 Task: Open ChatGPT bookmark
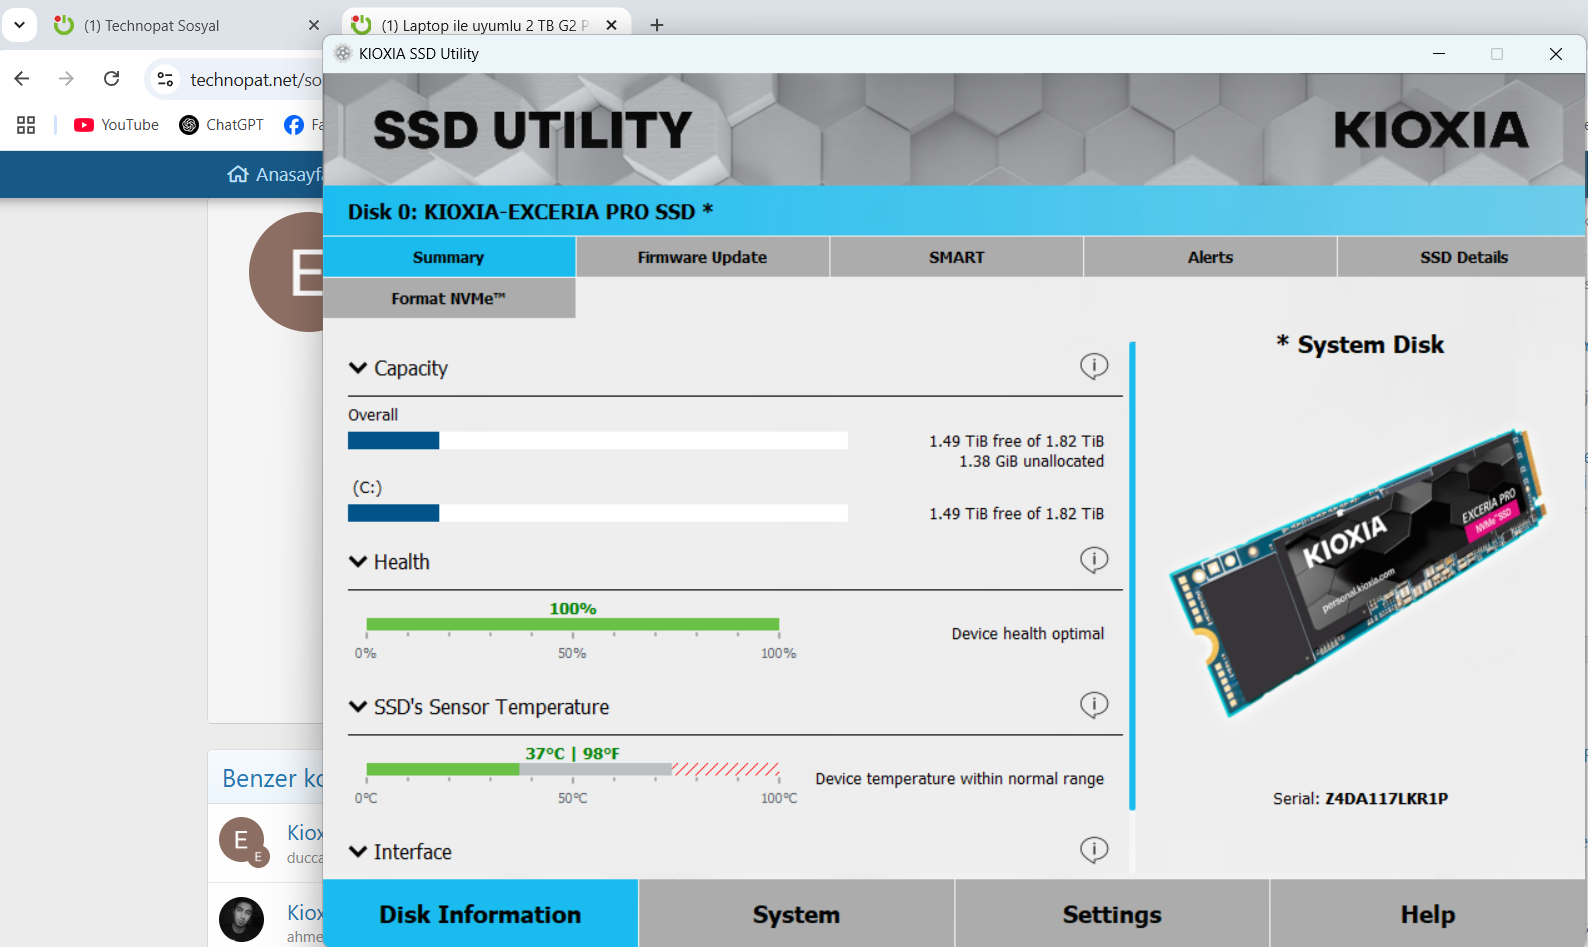[221, 125]
